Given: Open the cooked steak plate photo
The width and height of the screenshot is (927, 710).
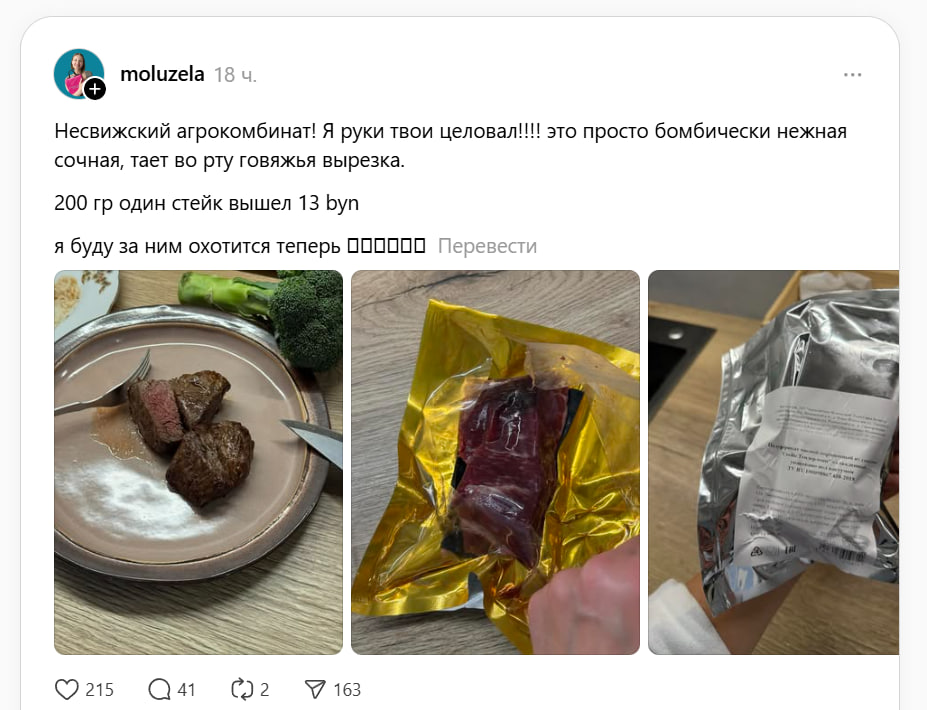Looking at the screenshot, I should point(199,462).
